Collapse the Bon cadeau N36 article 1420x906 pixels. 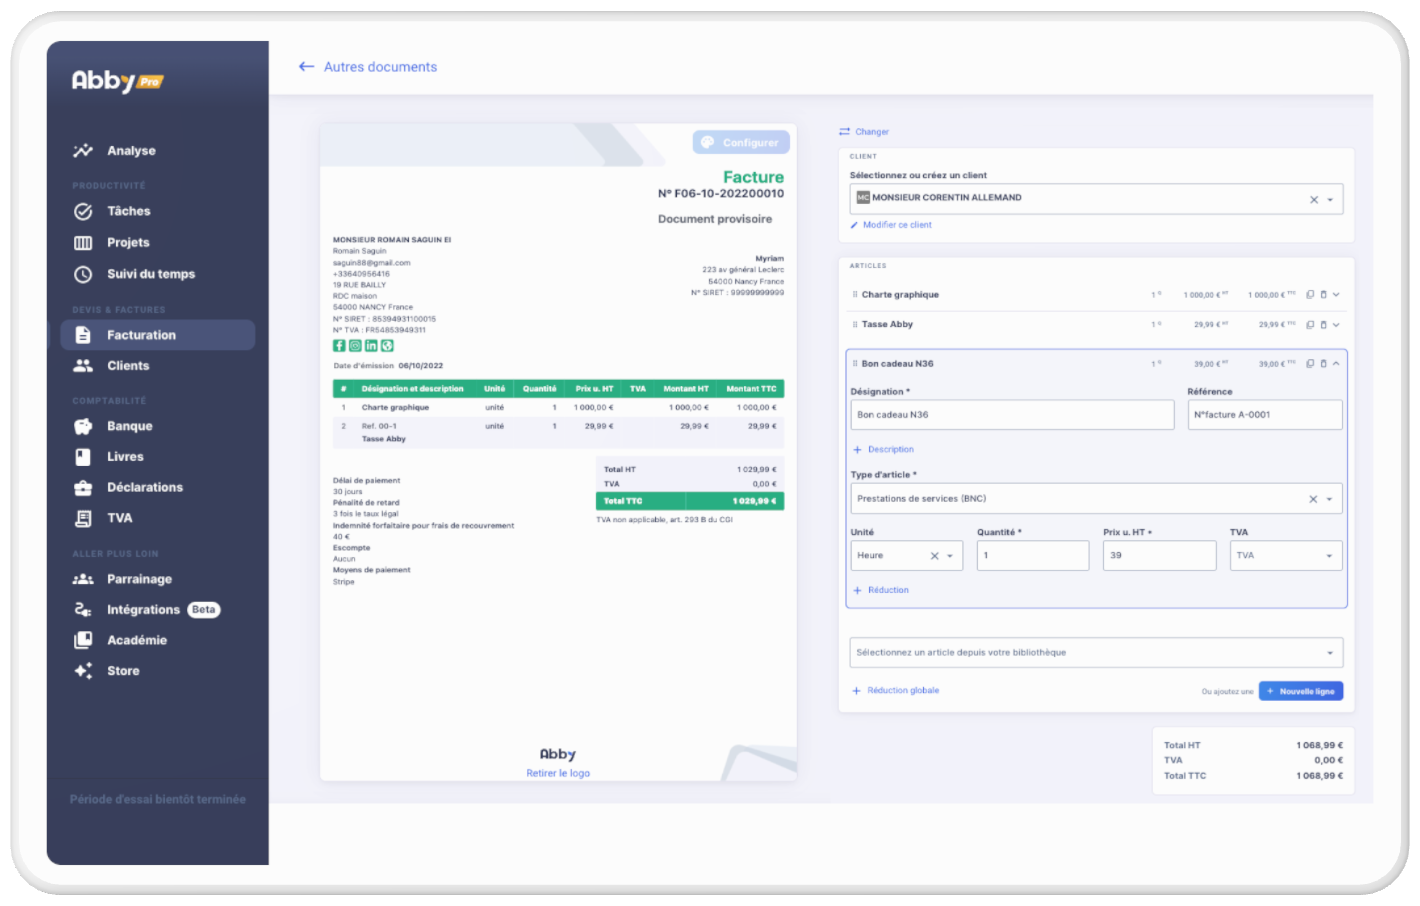click(x=1336, y=364)
